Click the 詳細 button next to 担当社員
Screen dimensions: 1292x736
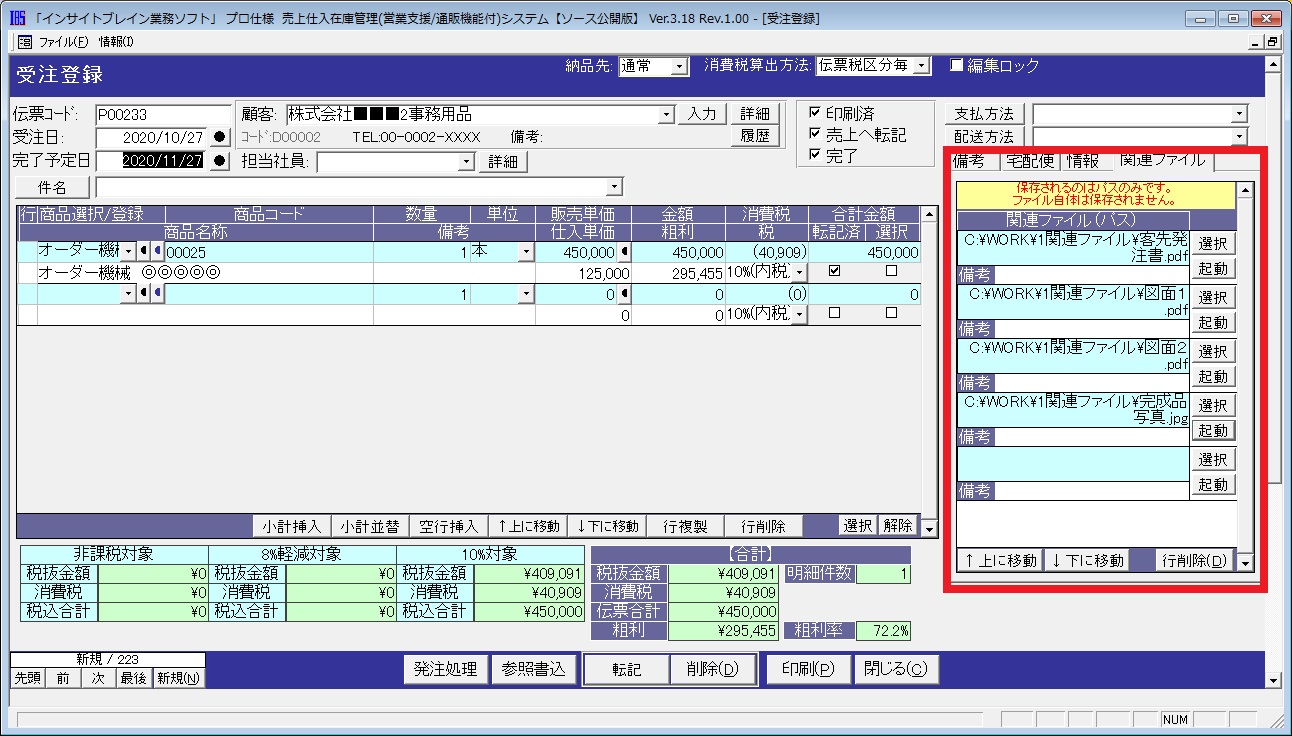(x=504, y=162)
